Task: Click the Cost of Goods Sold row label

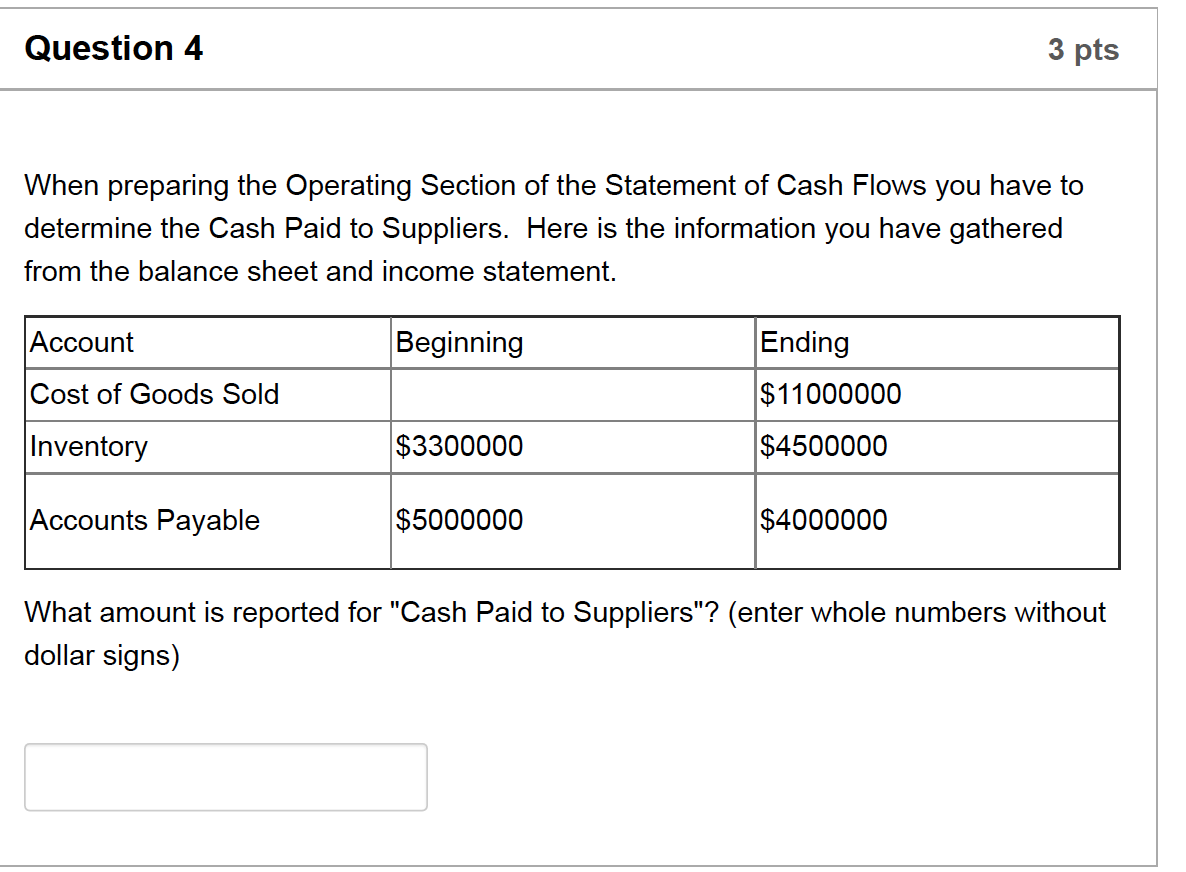Action: pyautogui.click(x=154, y=394)
